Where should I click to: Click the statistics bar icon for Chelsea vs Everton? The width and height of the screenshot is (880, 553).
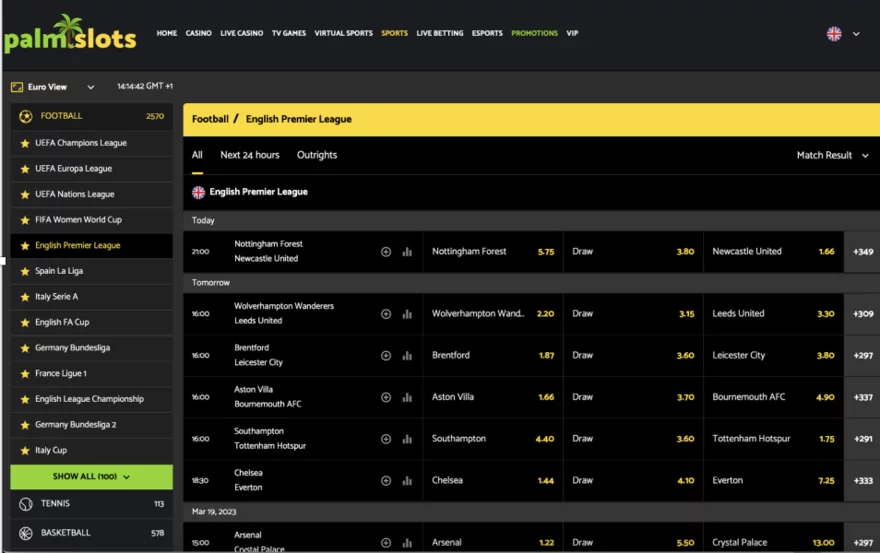(x=407, y=480)
